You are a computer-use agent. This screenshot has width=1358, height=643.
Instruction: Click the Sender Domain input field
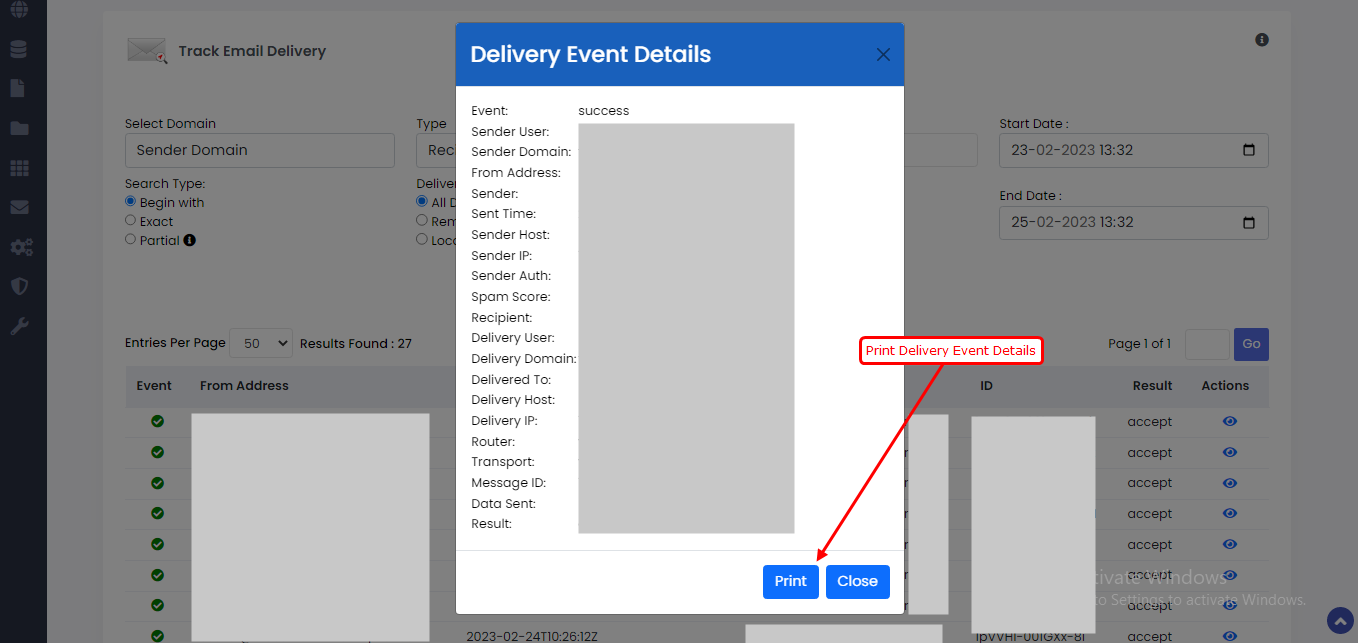[x=259, y=151]
